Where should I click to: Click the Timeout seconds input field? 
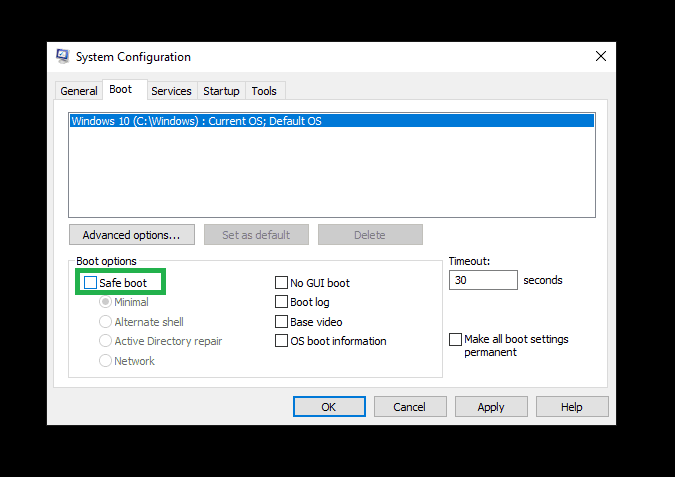click(483, 280)
